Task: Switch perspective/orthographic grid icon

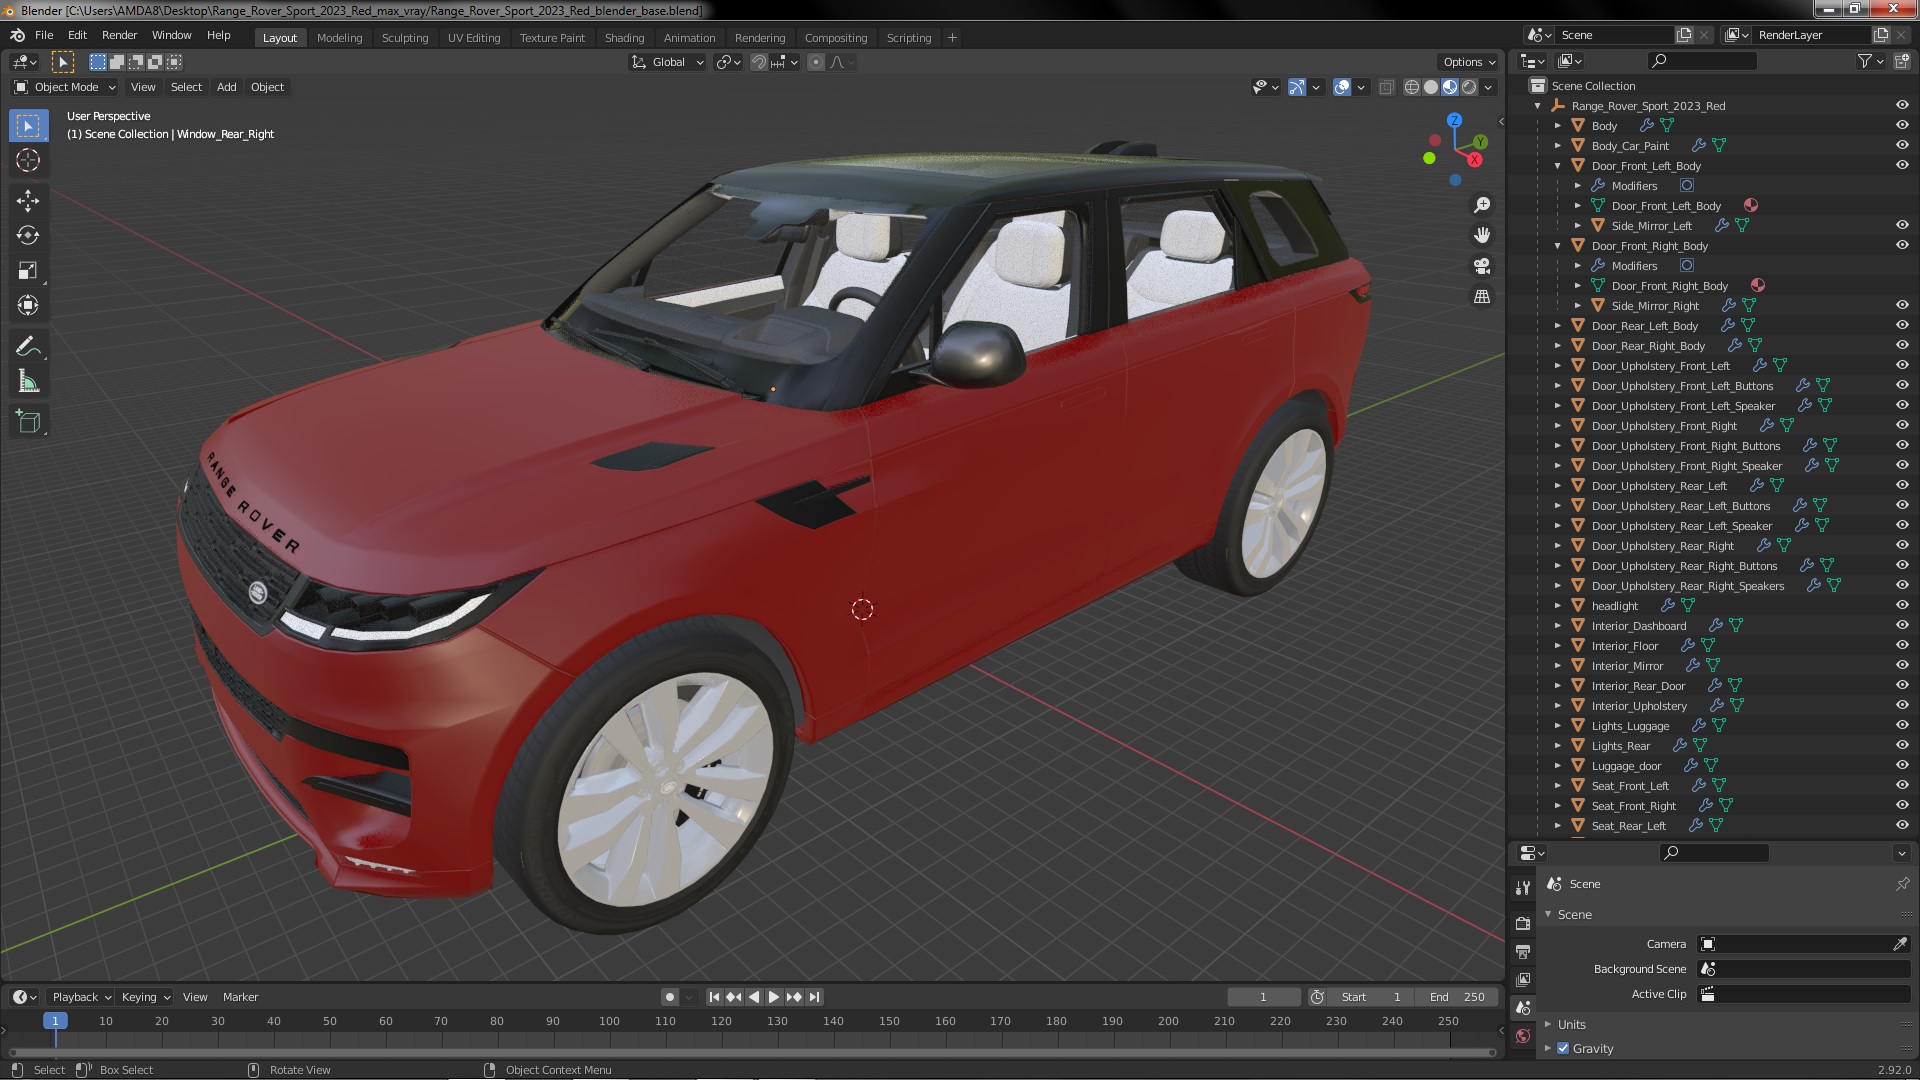Action: [x=1482, y=297]
